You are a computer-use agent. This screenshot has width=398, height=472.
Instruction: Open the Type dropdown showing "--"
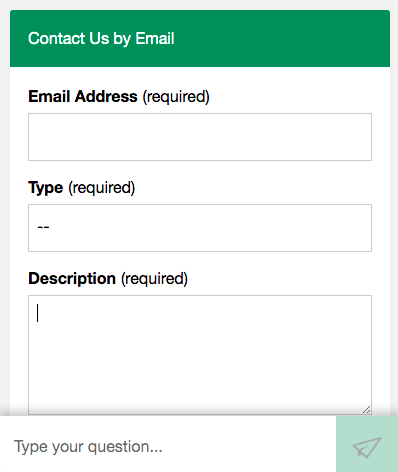tap(200, 228)
